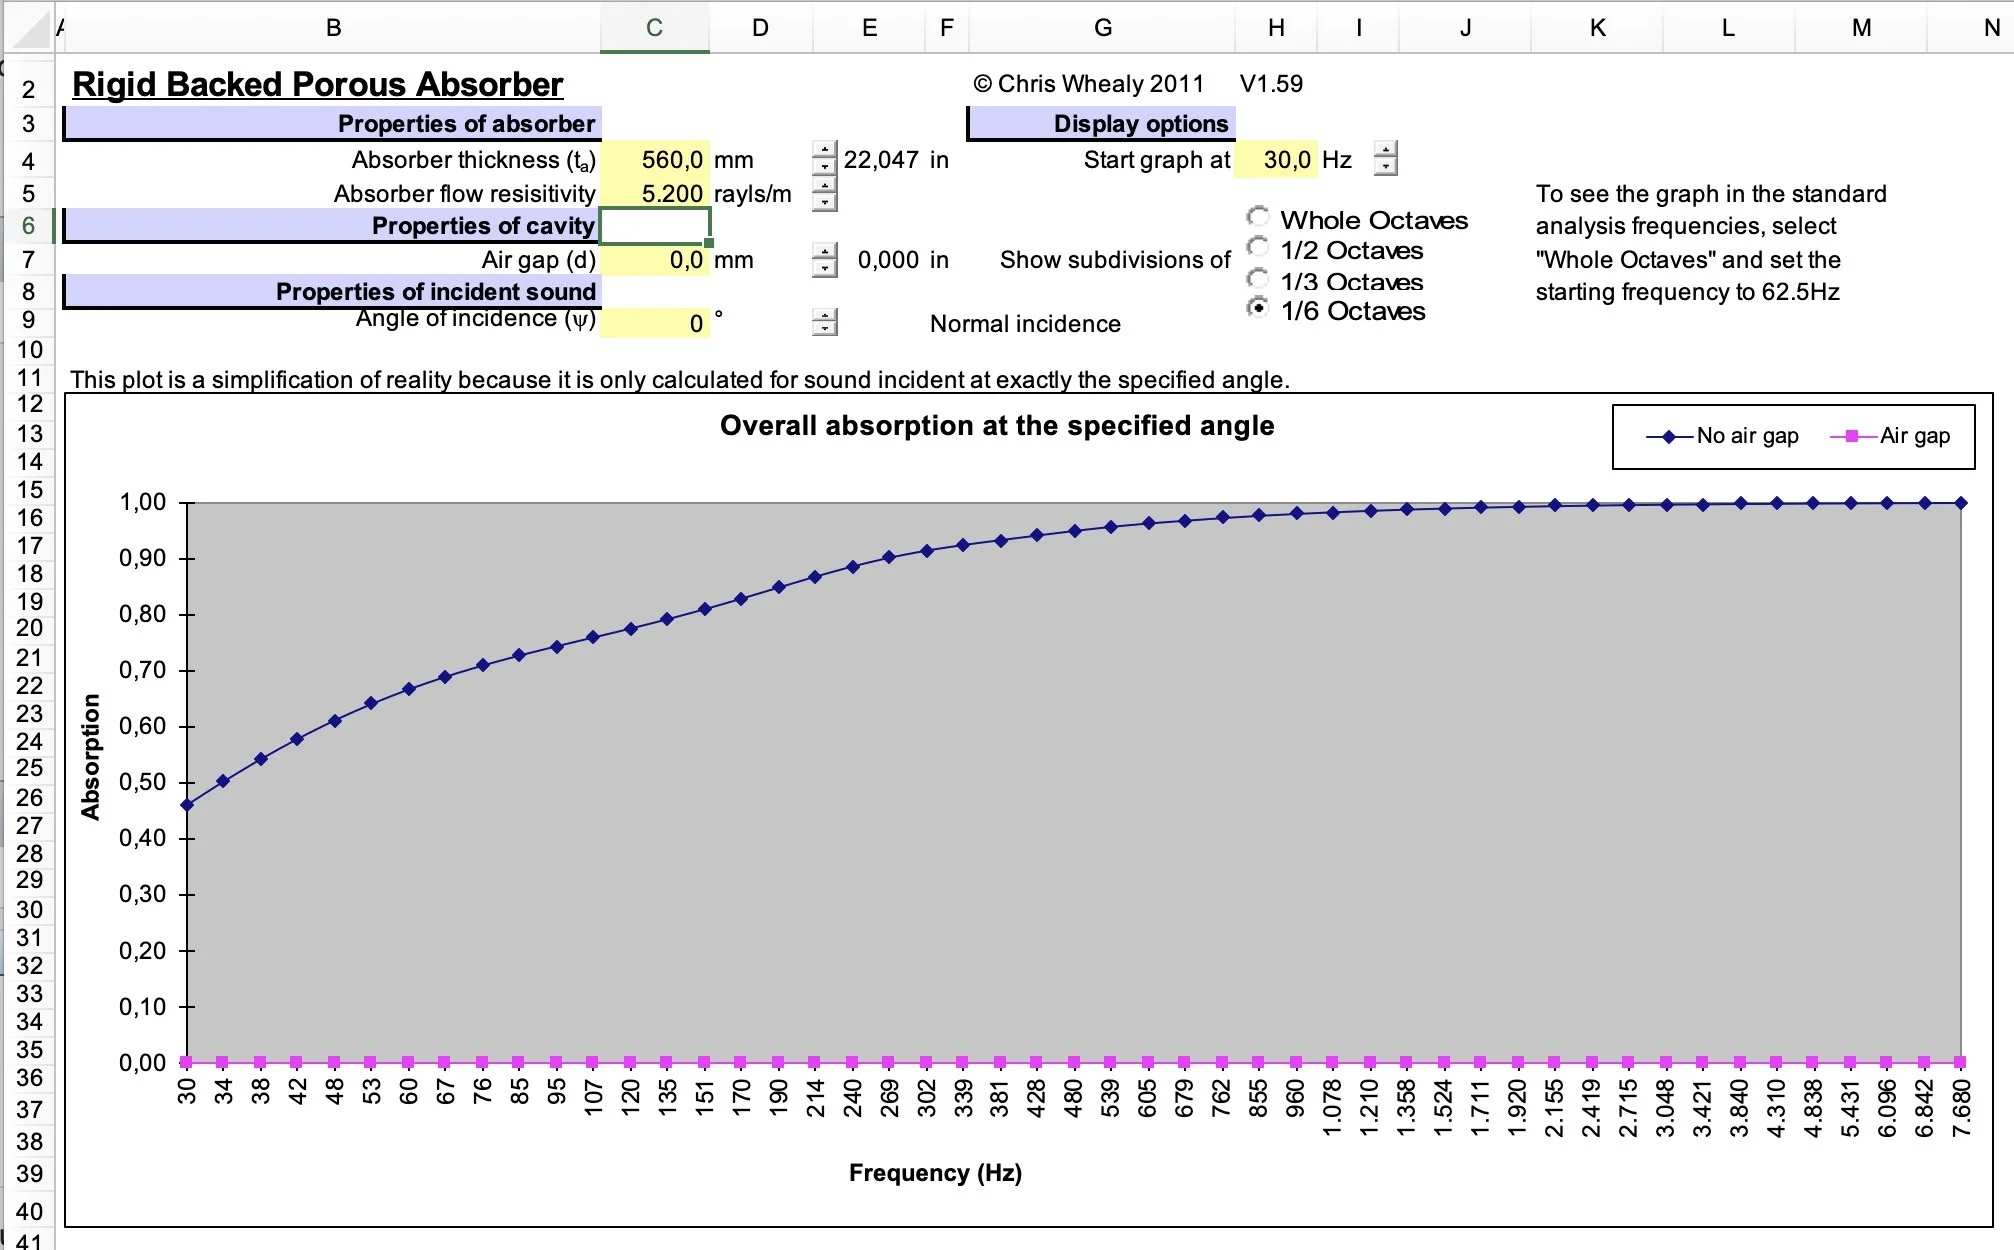Click column header G

coord(1103,27)
